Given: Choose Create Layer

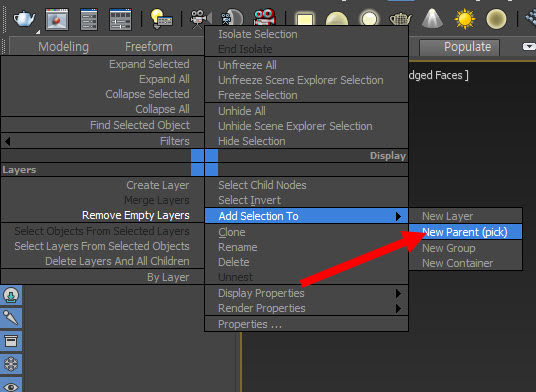Looking at the screenshot, I should pos(103,185).
